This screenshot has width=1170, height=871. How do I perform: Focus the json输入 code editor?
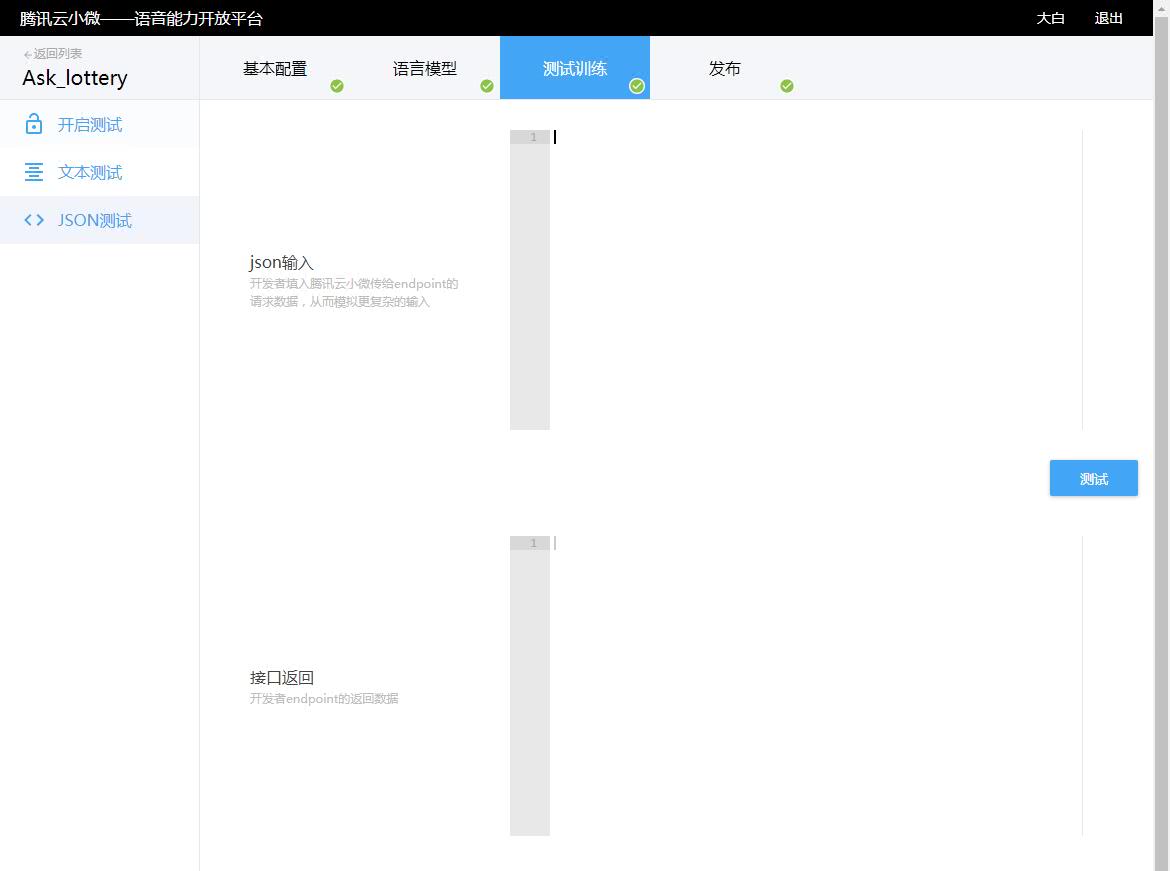tap(815, 280)
